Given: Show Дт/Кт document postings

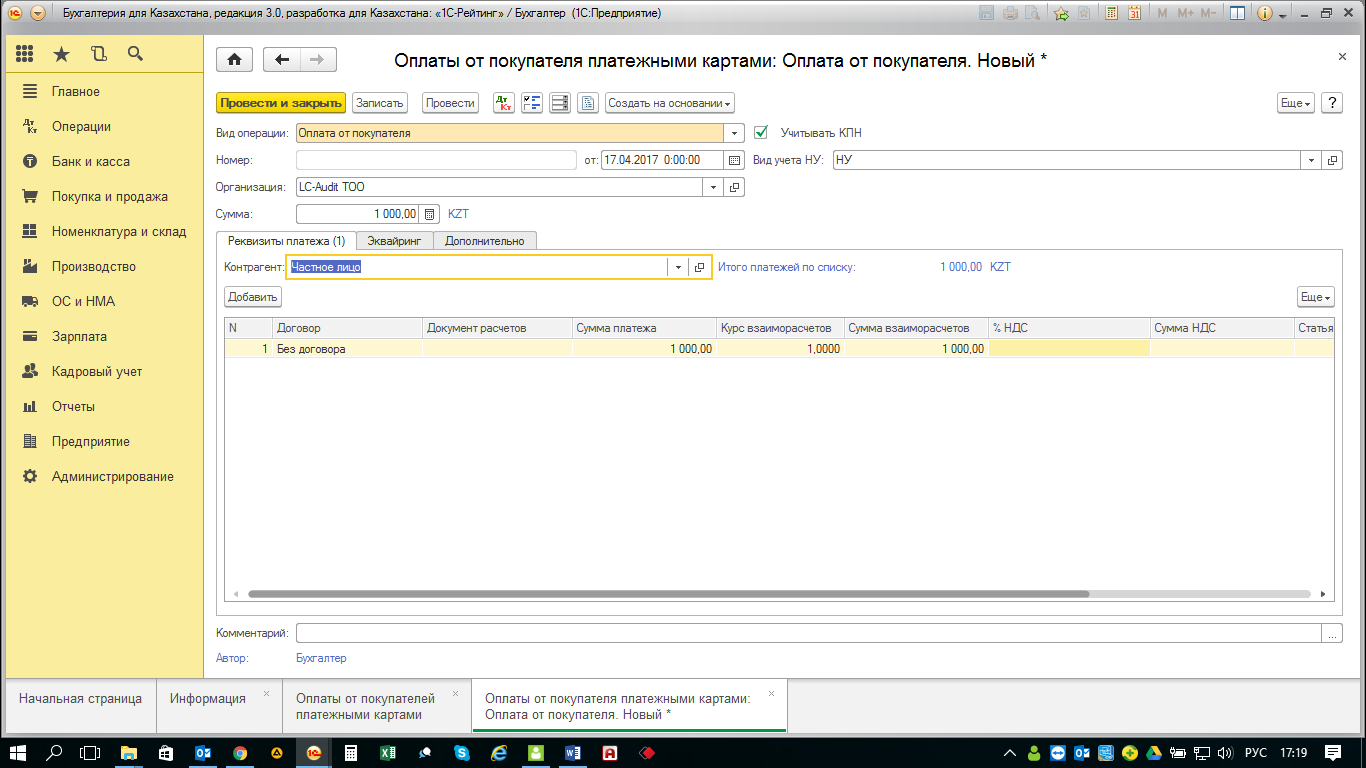Looking at the screenshot, I should [x=504, y=103].
